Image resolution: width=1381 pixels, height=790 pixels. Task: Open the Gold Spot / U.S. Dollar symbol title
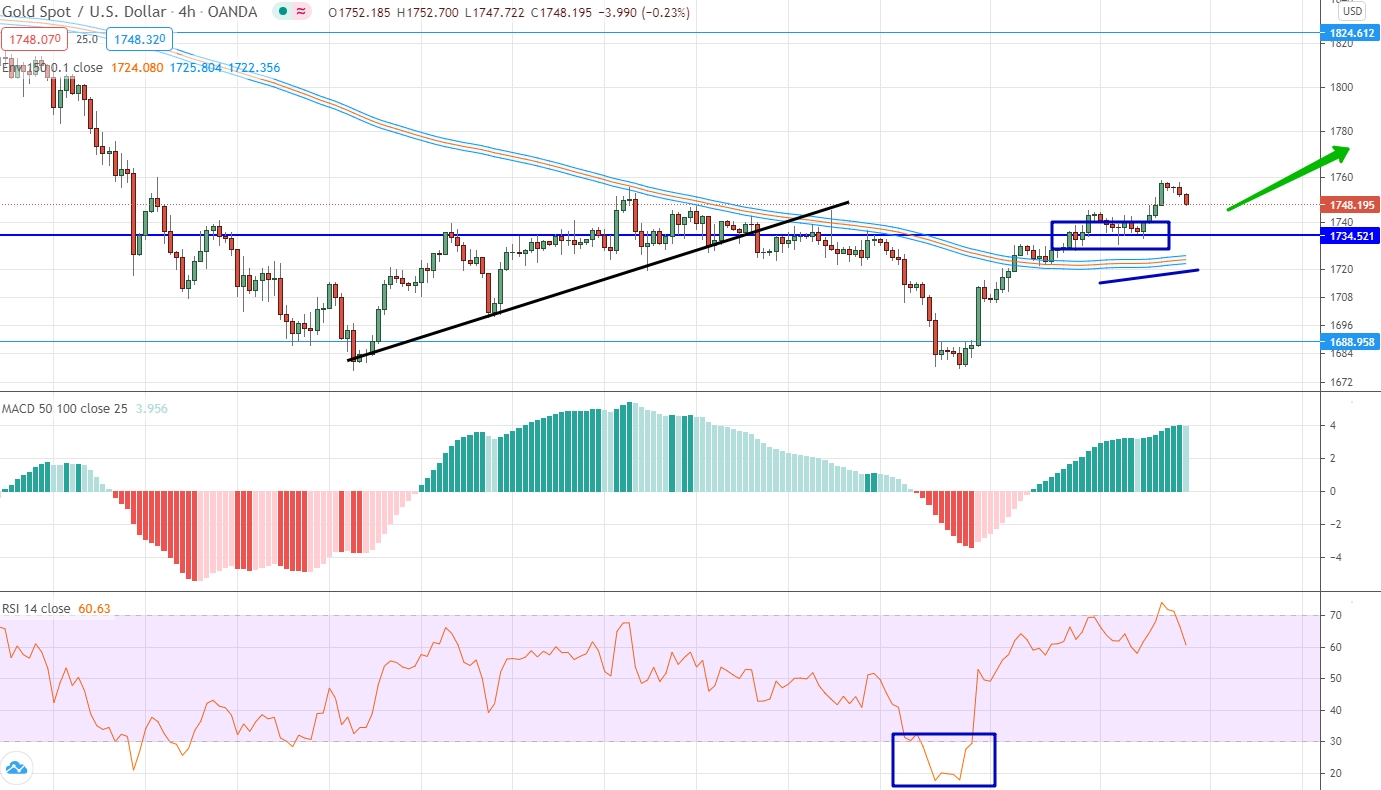pos(82,13)
